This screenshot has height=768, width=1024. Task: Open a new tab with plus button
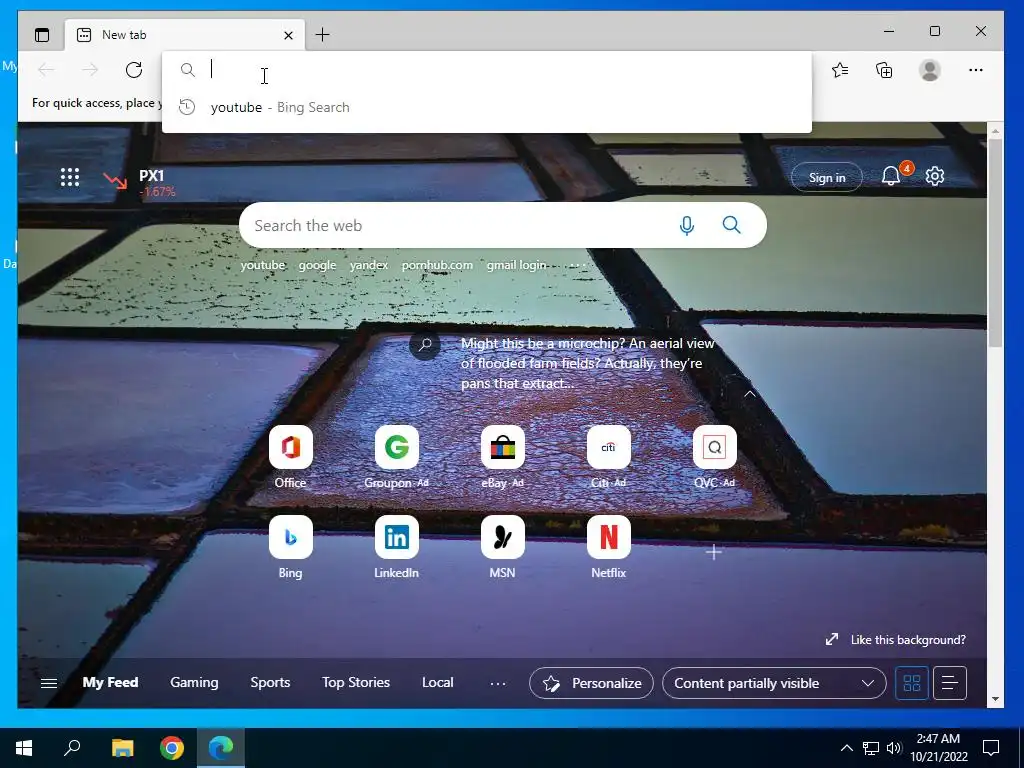323,35
